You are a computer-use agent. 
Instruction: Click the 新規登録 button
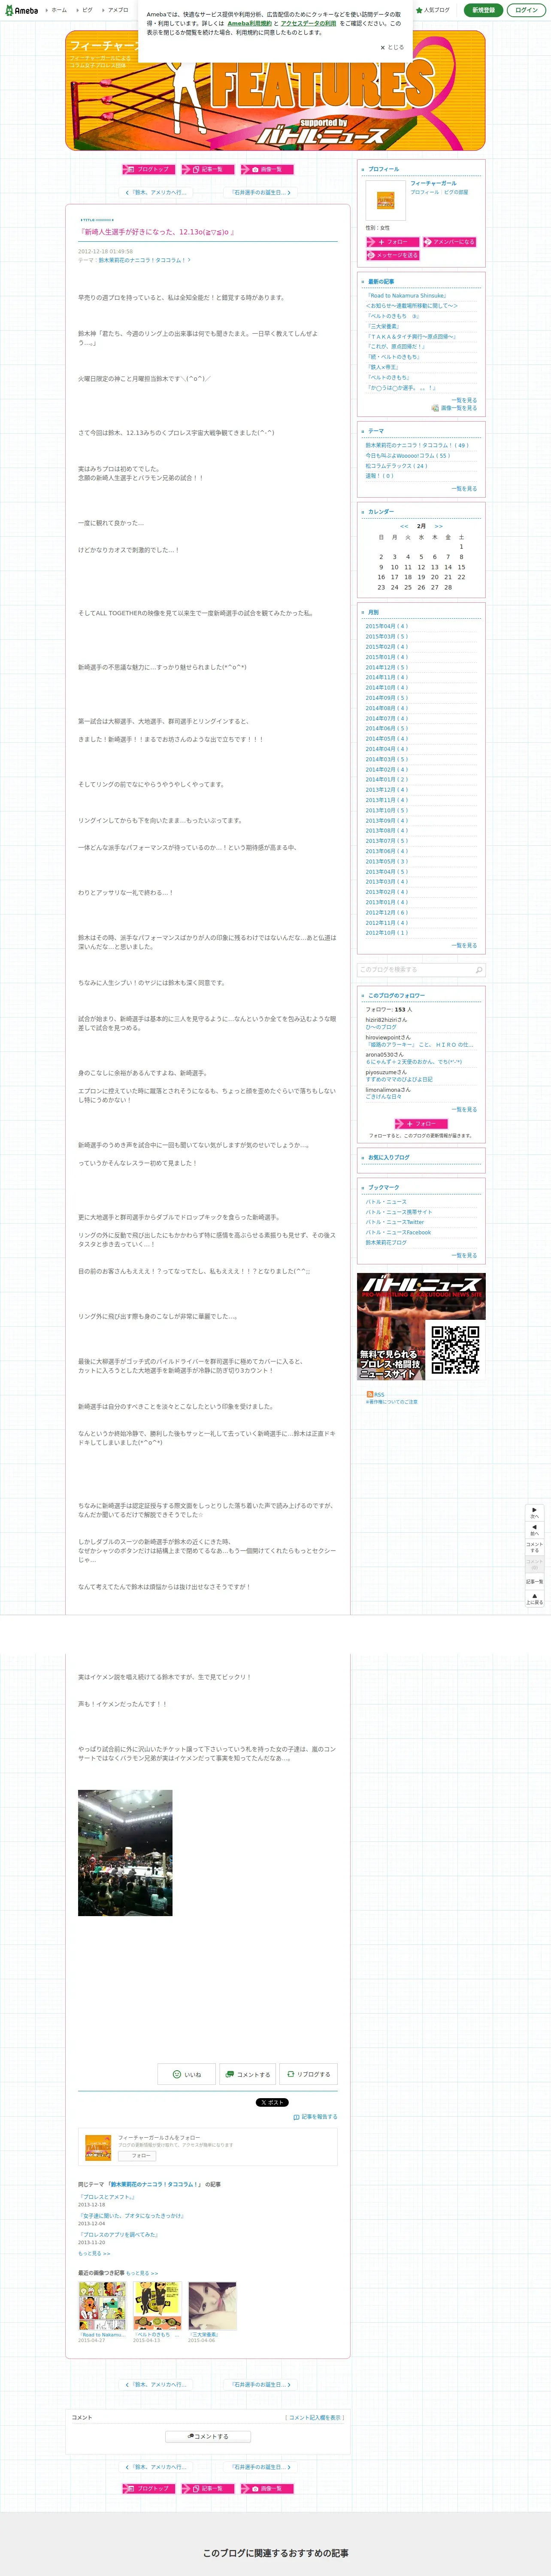483,10
